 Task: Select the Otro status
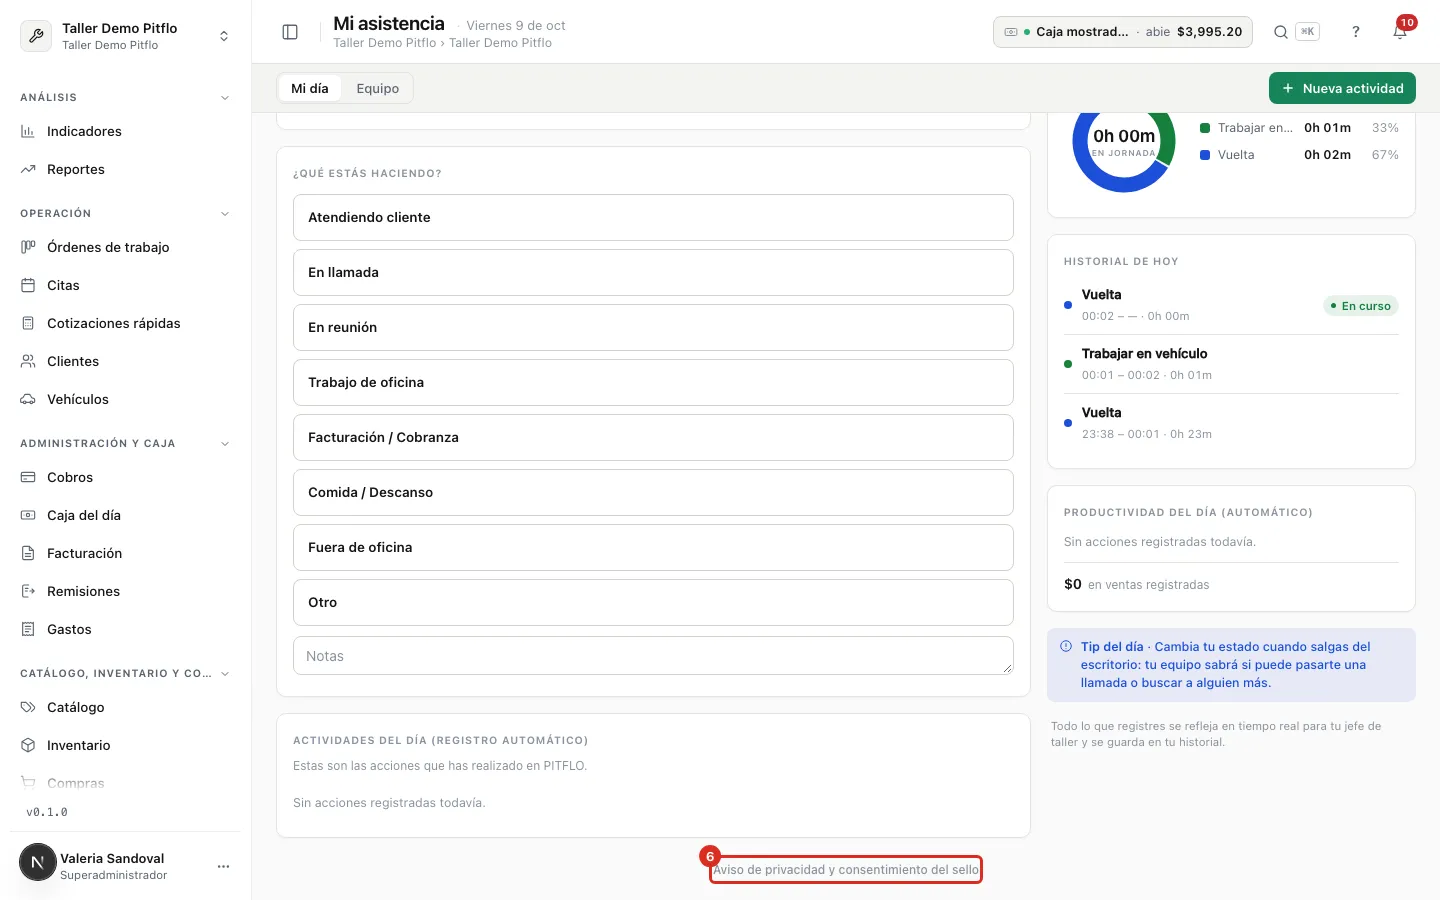pyautogui.click(x=653, y=602)
